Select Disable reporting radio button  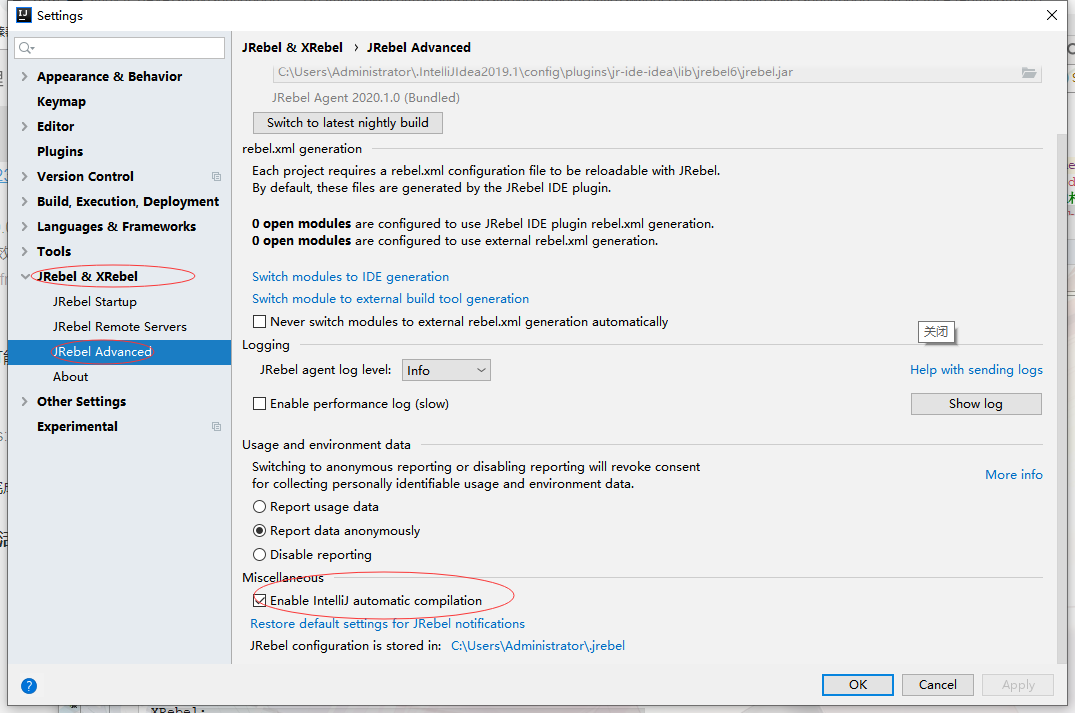pos(260,555)
